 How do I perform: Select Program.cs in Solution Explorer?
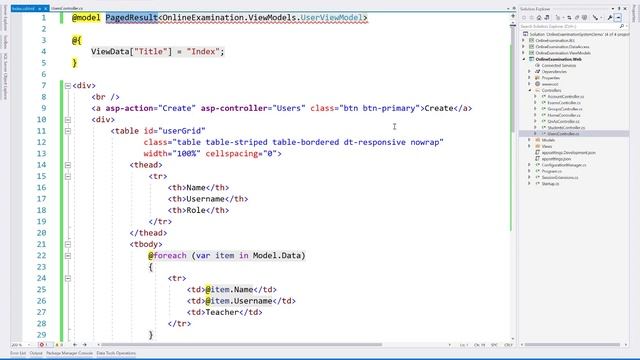[x=551, y=171]
